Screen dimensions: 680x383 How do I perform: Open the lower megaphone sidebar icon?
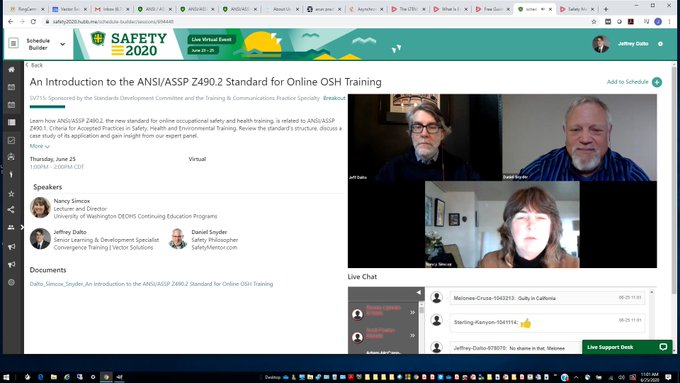point(12,264)
